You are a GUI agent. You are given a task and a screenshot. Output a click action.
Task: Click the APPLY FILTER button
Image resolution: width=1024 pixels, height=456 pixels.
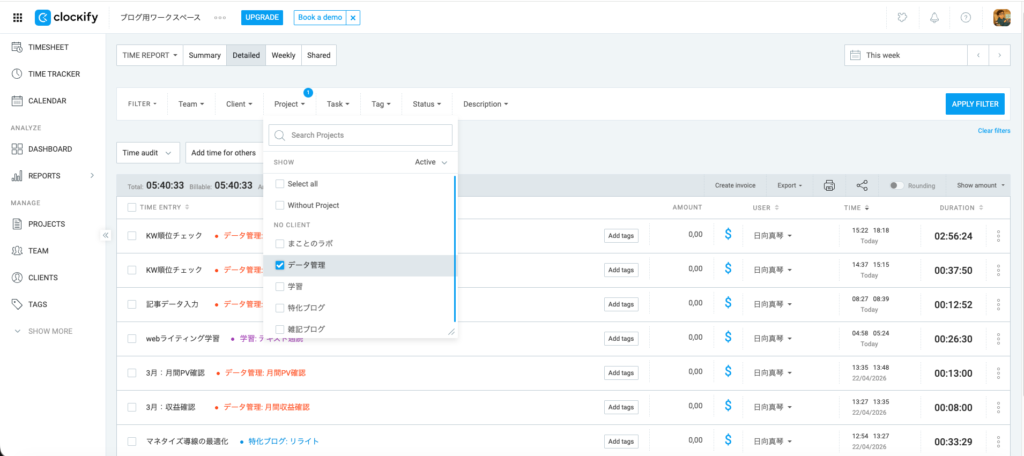(974, 104)
